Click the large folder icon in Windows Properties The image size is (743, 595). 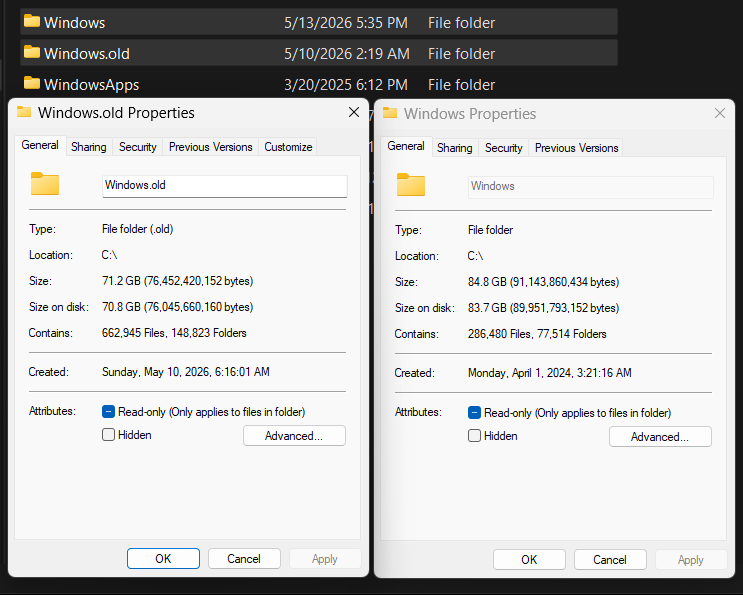tap(411, 185)
